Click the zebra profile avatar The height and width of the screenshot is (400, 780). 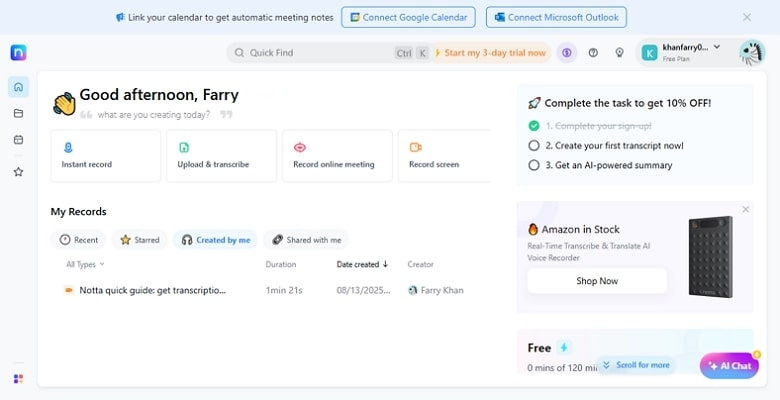tap(752, 53)
